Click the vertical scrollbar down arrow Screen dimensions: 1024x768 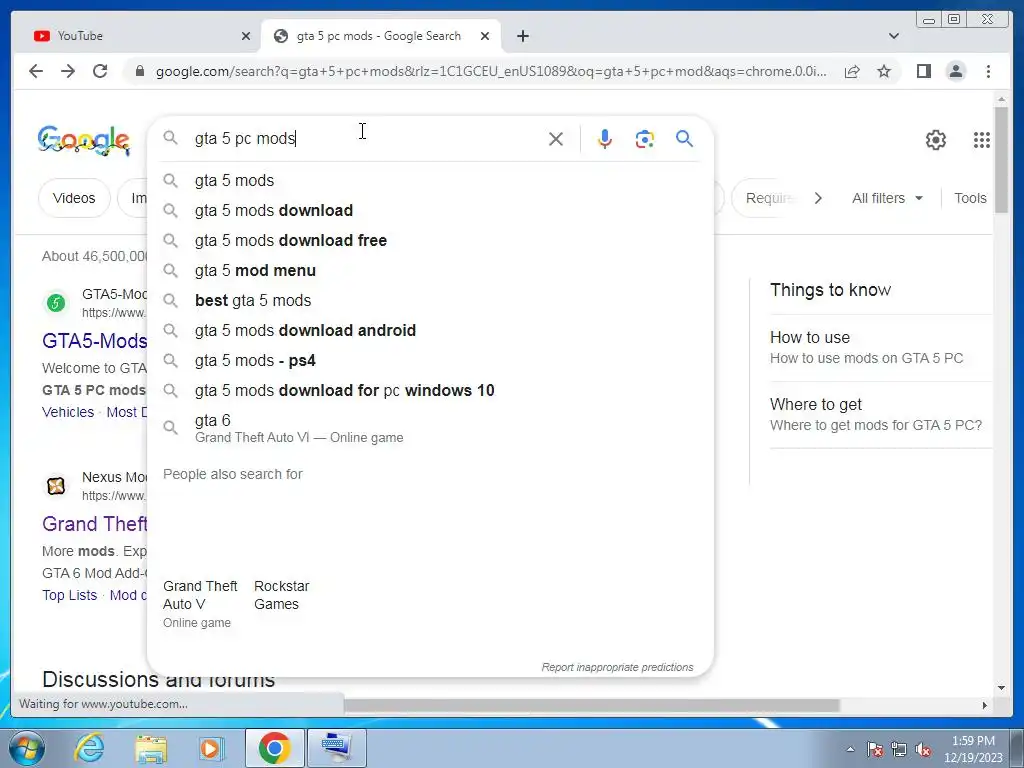[x=1002, y=688]
